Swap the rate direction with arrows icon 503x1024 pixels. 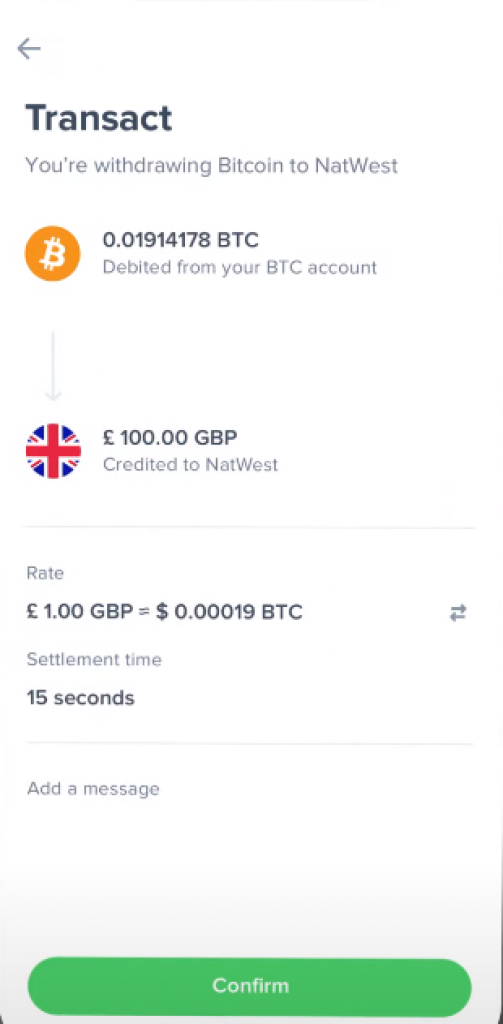[458, 613]
